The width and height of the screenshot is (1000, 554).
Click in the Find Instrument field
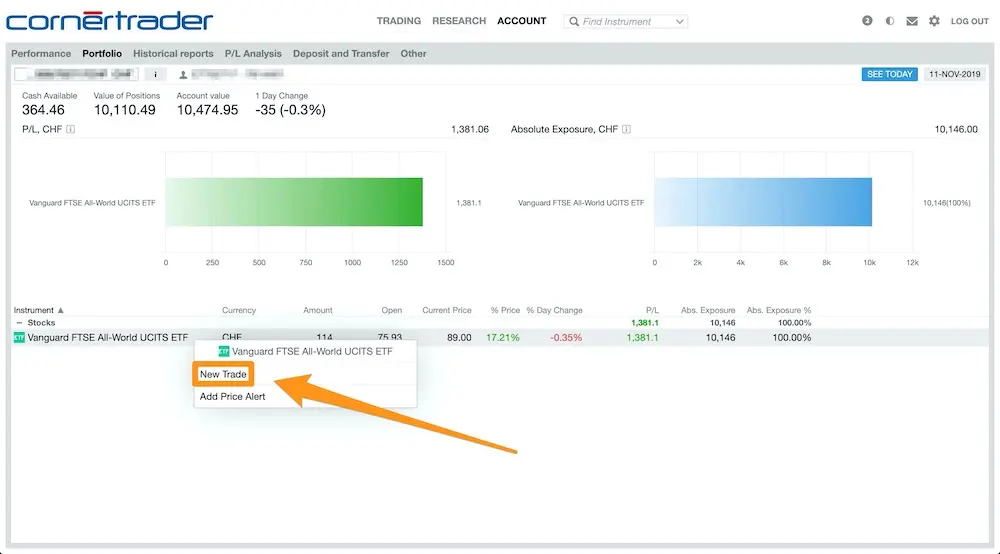tap(625, 22)
